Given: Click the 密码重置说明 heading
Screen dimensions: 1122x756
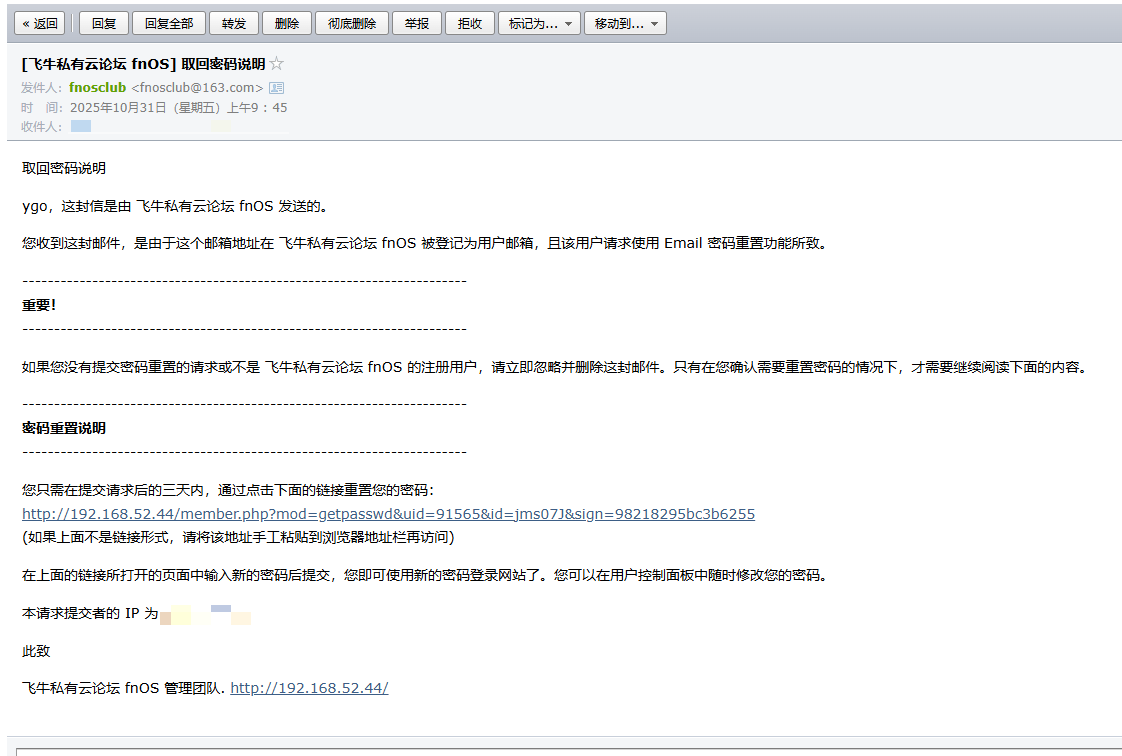Looking at the screenshot, I should (x=64, y=428).
